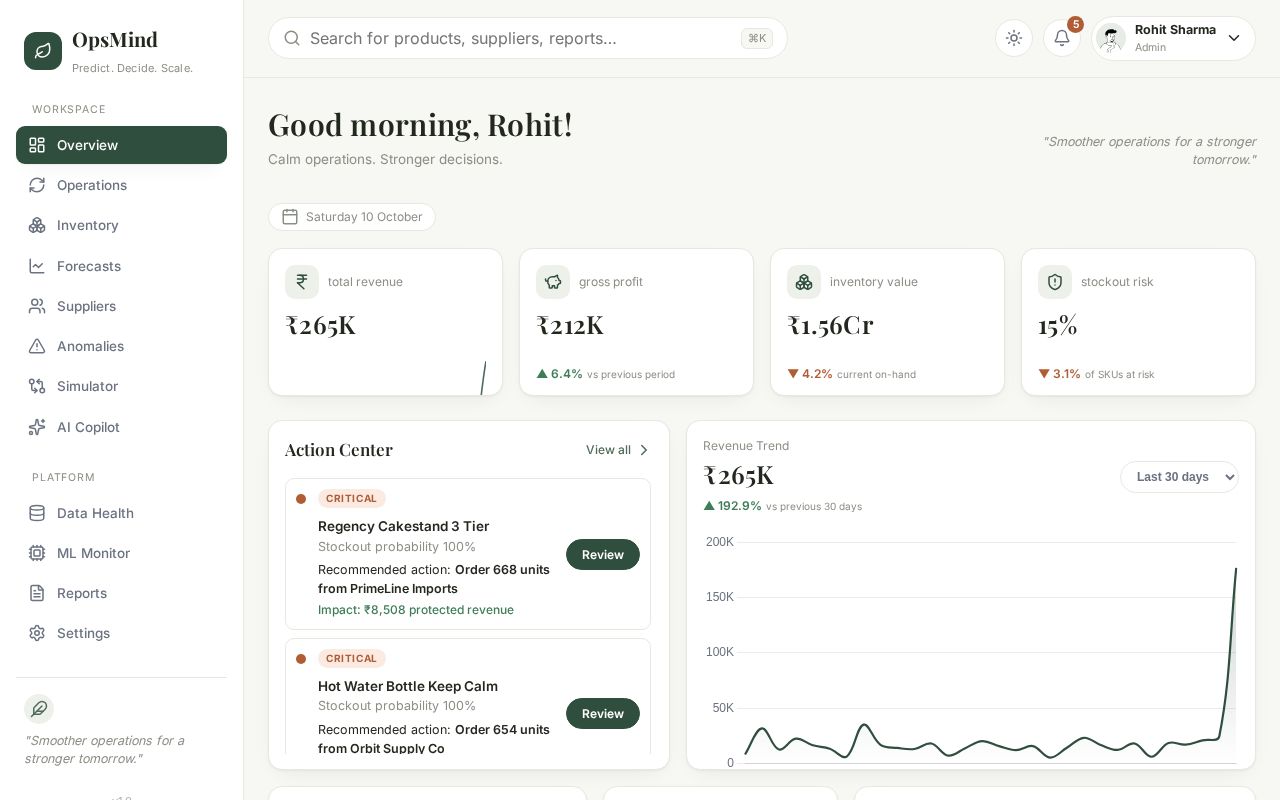1280x800 pixels.
Task: Open AI Copilot from sidebar
Action: tap(121, 427)
